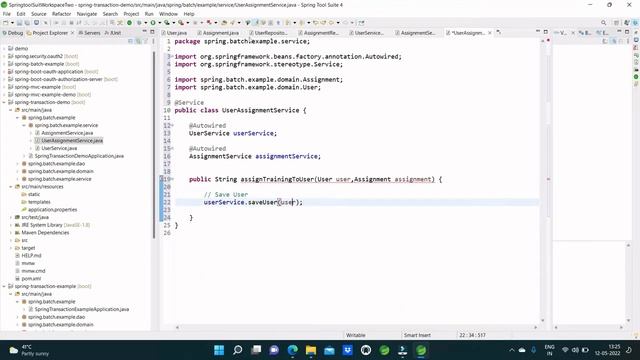Click the toolbar magnifier search icon
This screenshot has height=360, width=640.
coord(603,23)
